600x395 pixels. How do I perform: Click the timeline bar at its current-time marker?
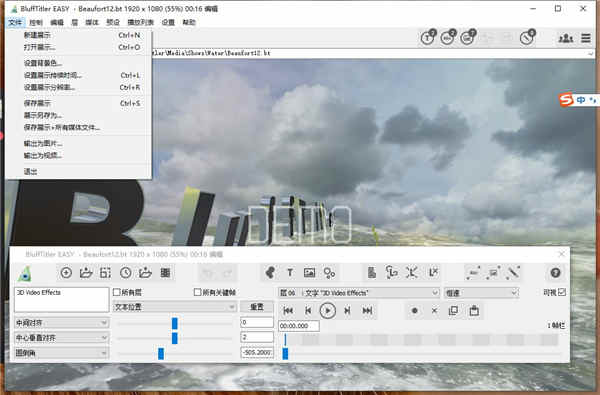pos(285,339)
